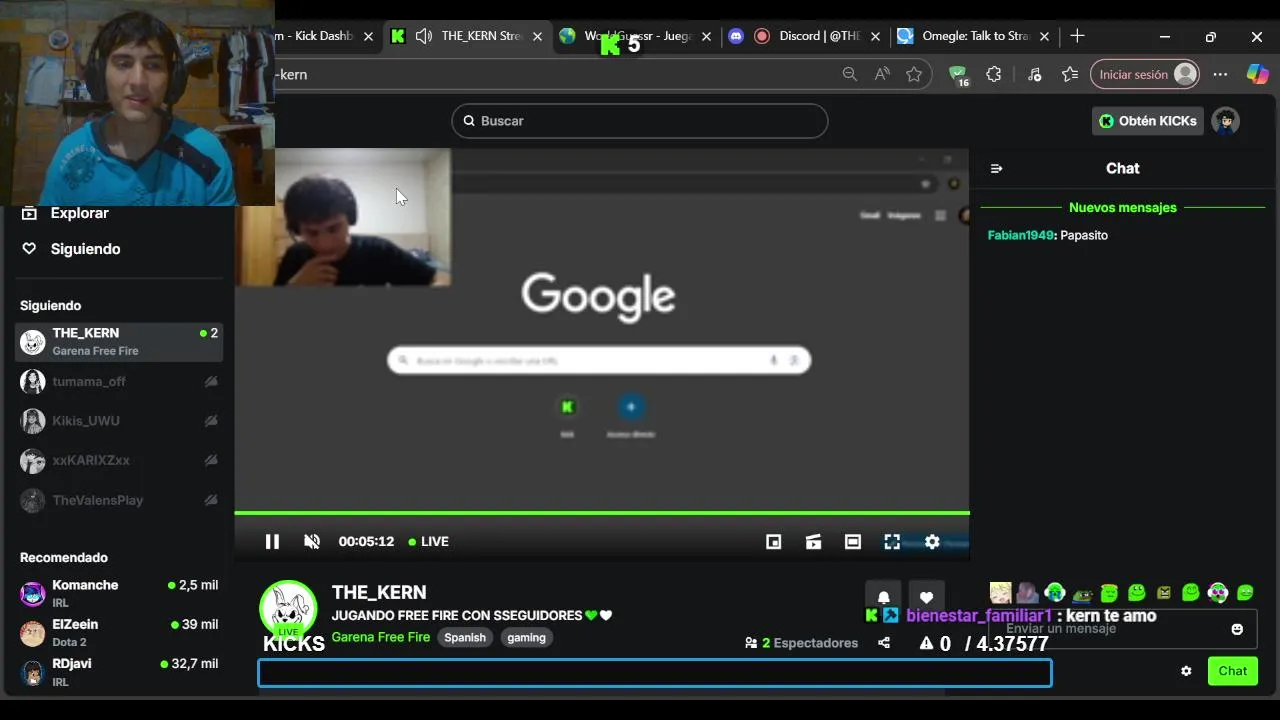This screenshot has height=720, width=1280.
Task: Click the gaming tag
Action: [x=526, y=637]
